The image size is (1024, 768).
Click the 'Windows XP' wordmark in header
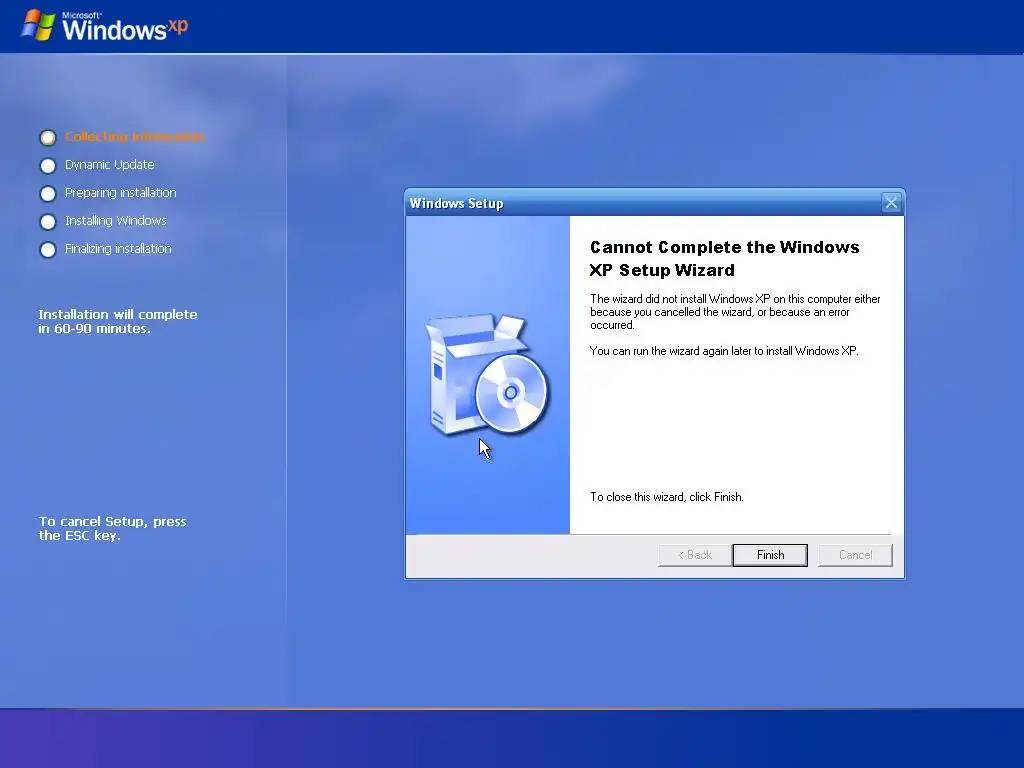tap(125, 27)
